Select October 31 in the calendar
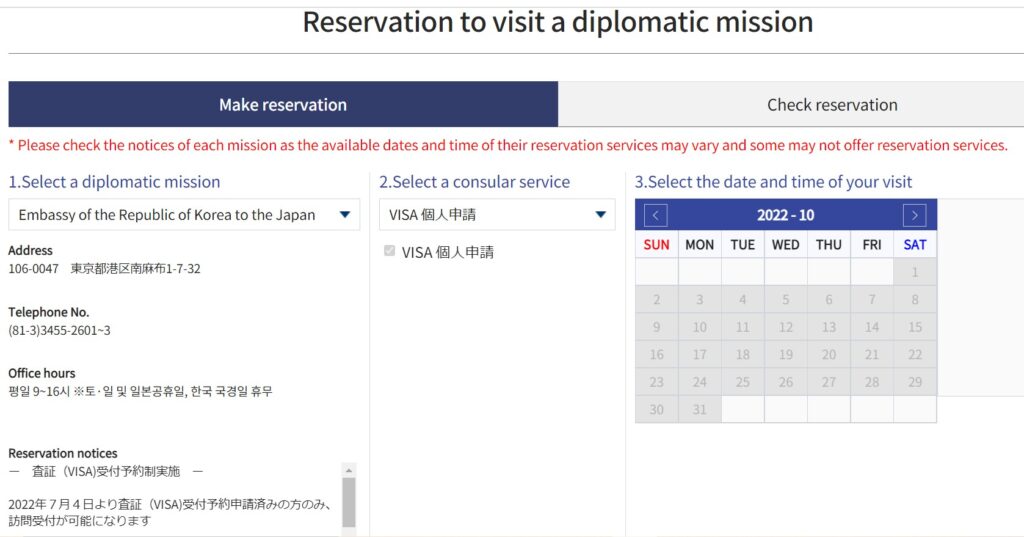1024x537 pixels. click(x=699, y=409)
